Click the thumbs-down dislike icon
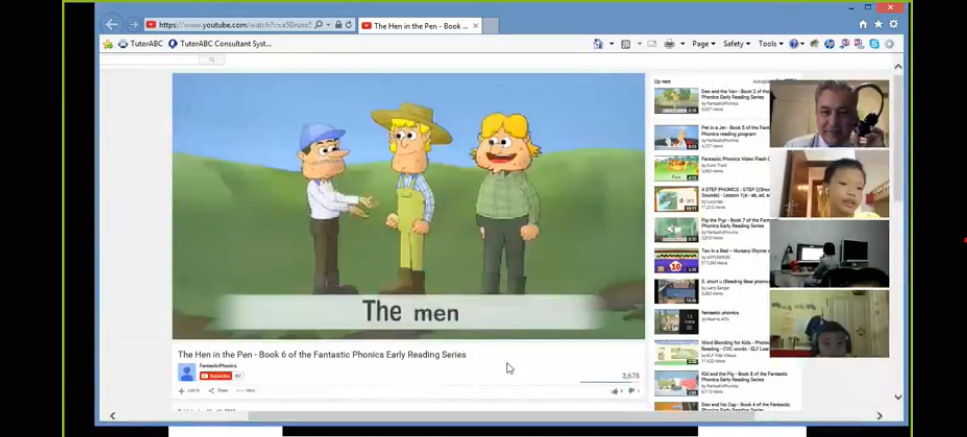Image resolution: width=967 pixels, height=437 pixels. pos(631,391)
